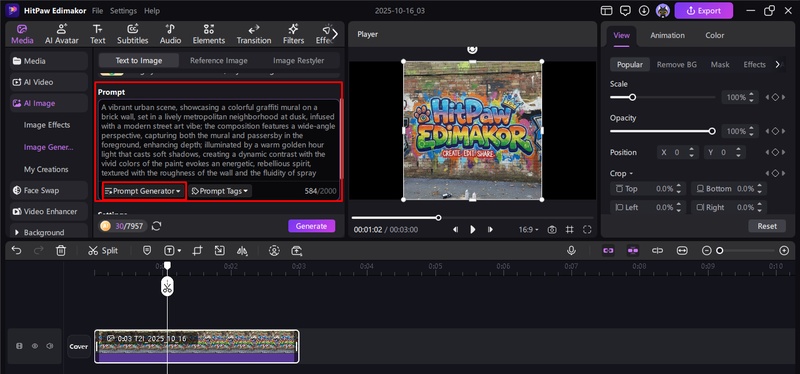Open the Remove BG option
Screen dimensions: 800x374
click(677, 64)
